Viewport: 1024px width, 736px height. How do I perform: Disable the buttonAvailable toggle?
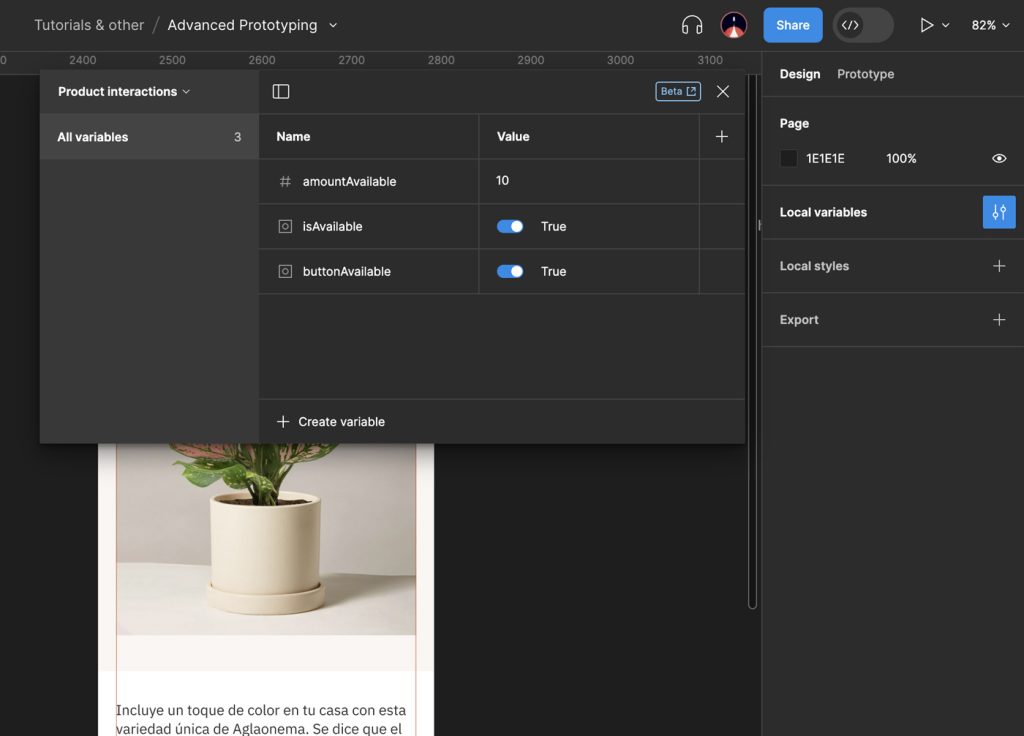pos(509,271)
